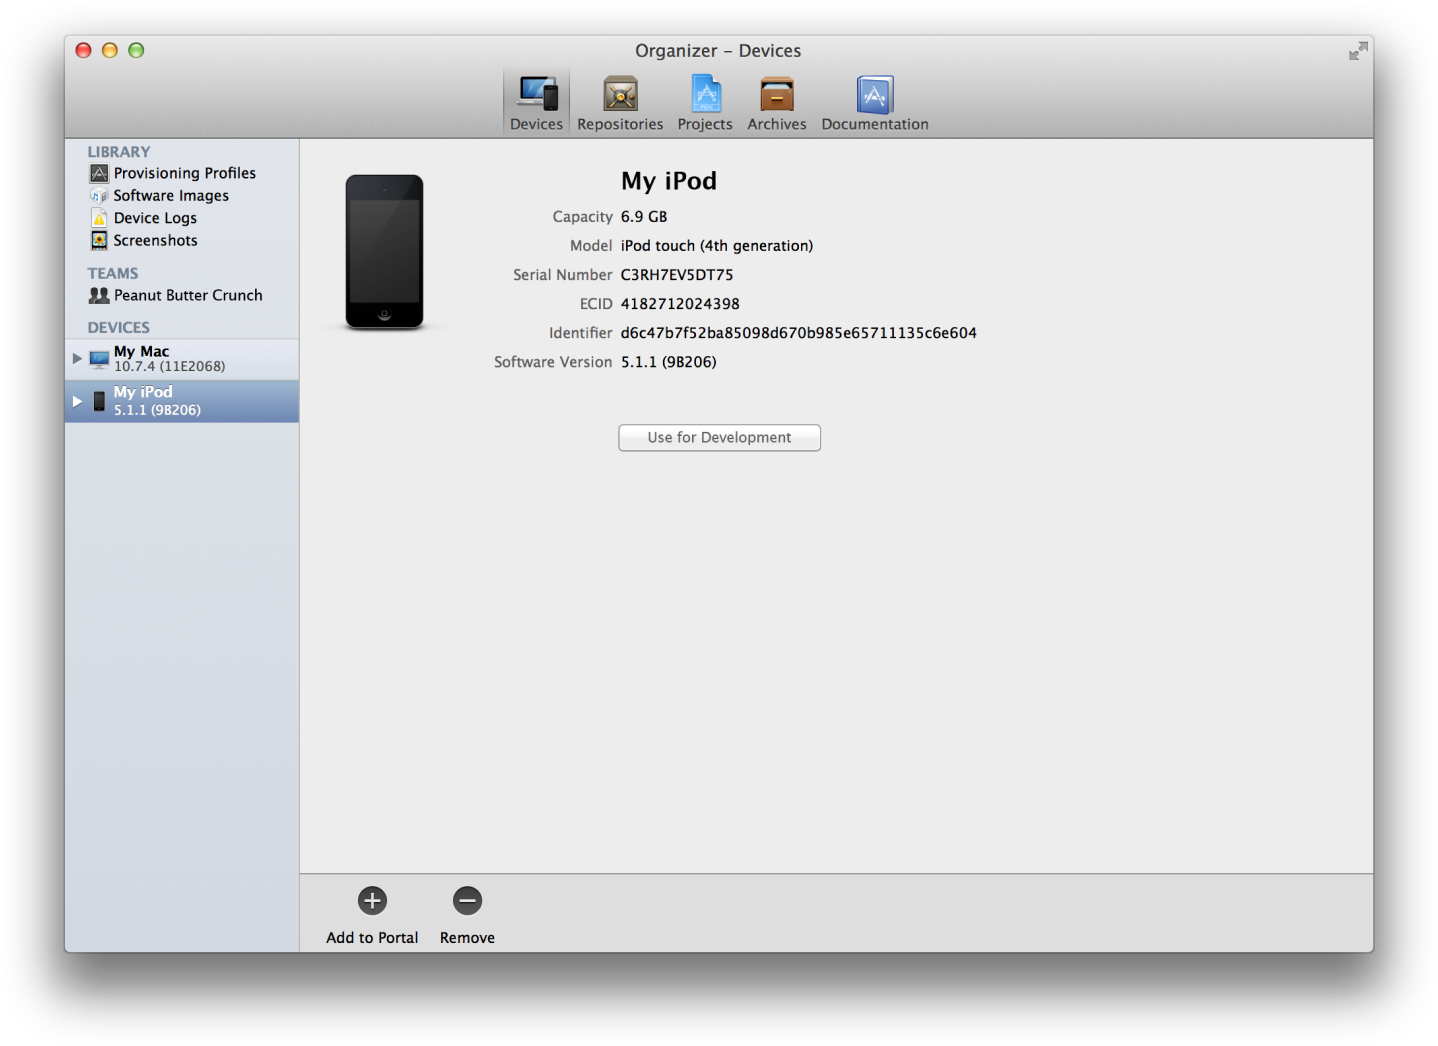Click the model text iPod touch (4th generation)
Image resolution: width=1438 pixels, height=1046 pixels.
click(x=717, y=246)
